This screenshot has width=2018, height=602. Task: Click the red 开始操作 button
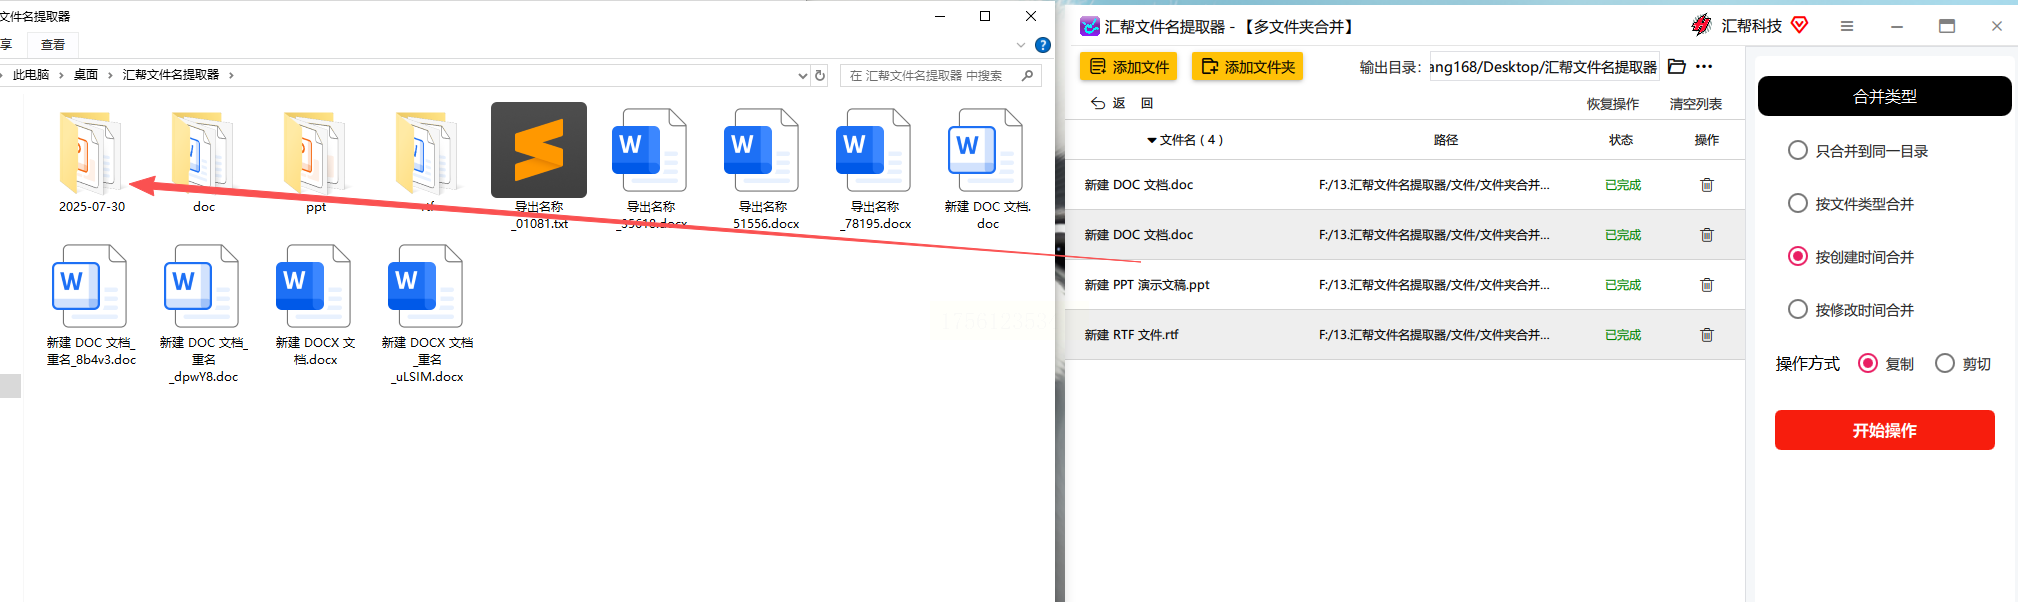(x=1885, y=430)
